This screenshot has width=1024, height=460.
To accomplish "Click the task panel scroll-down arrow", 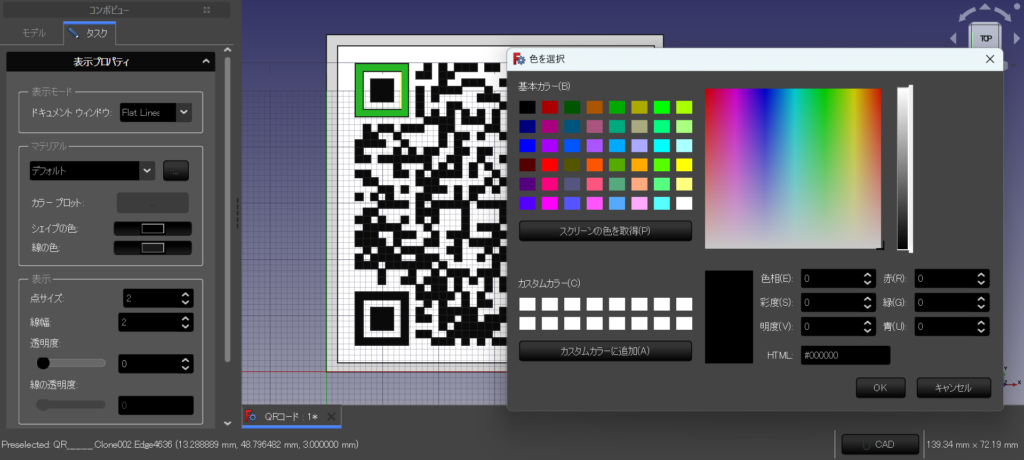I will coord(227,423).
